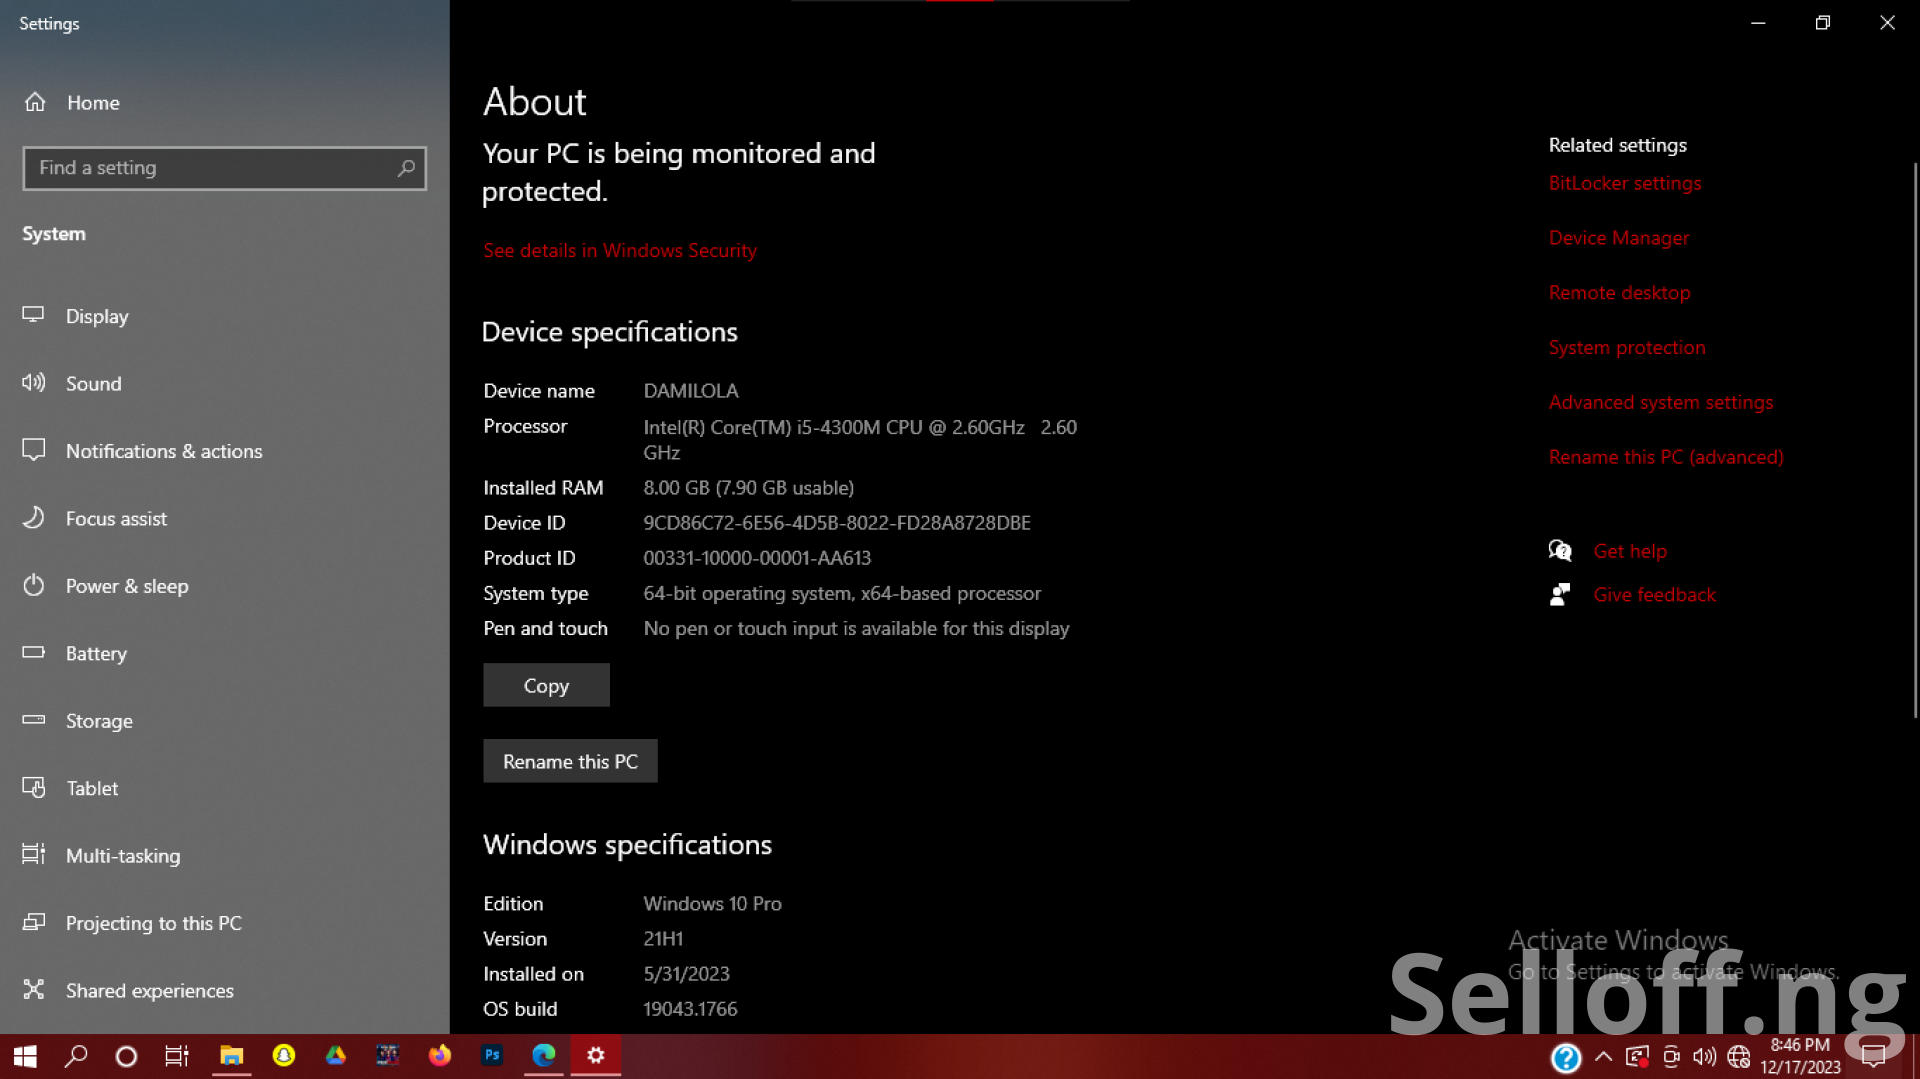
Task: Click the Installed RAM value 8.00 GB
Action: click(x=749, y=488)
